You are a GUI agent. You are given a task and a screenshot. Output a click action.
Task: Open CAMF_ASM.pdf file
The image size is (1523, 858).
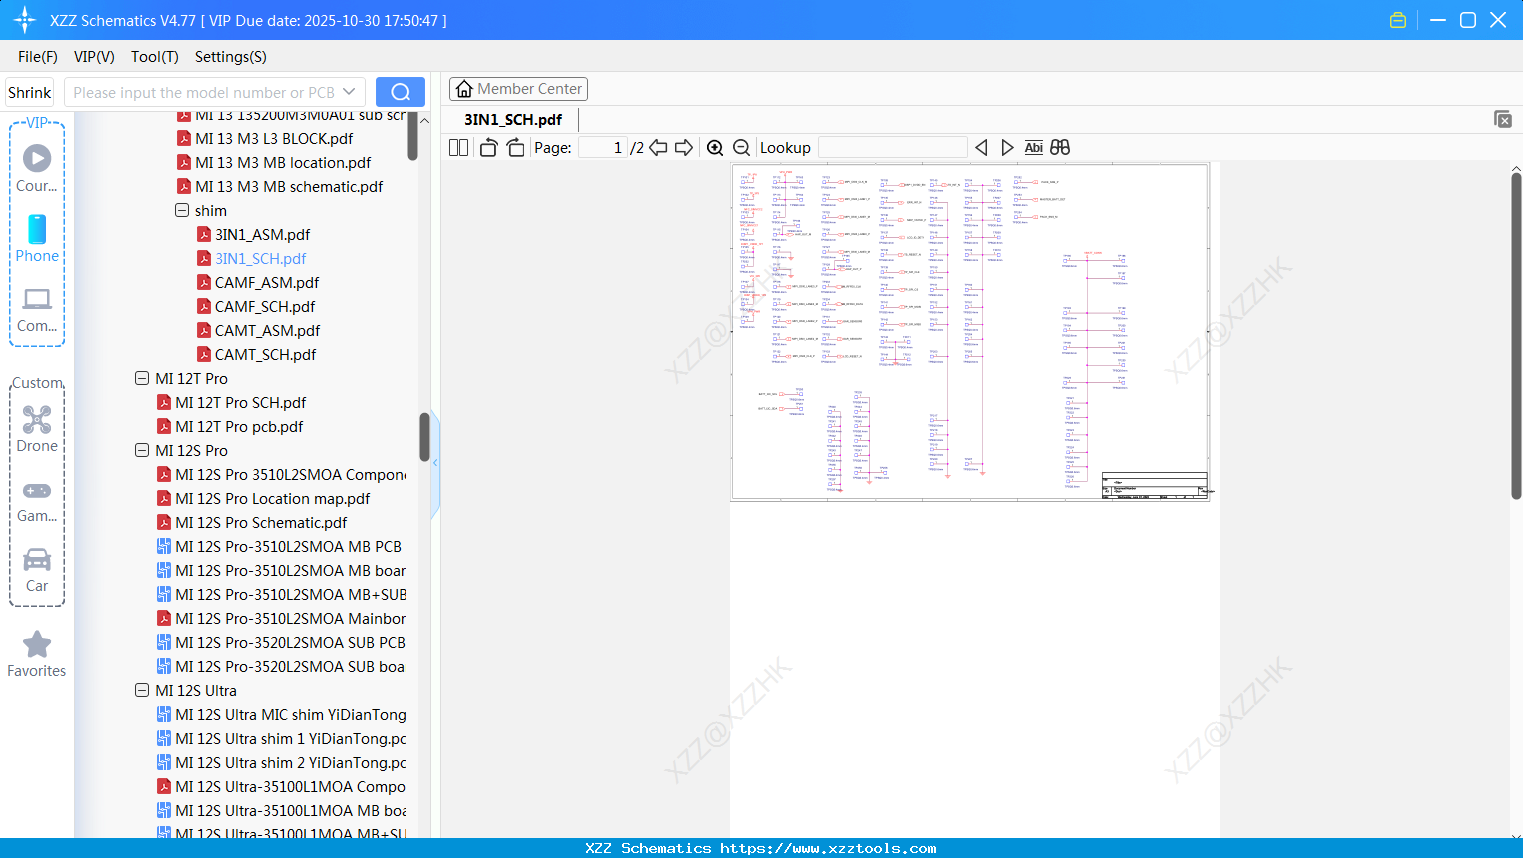pyautogui.click(x=267, y=283)
